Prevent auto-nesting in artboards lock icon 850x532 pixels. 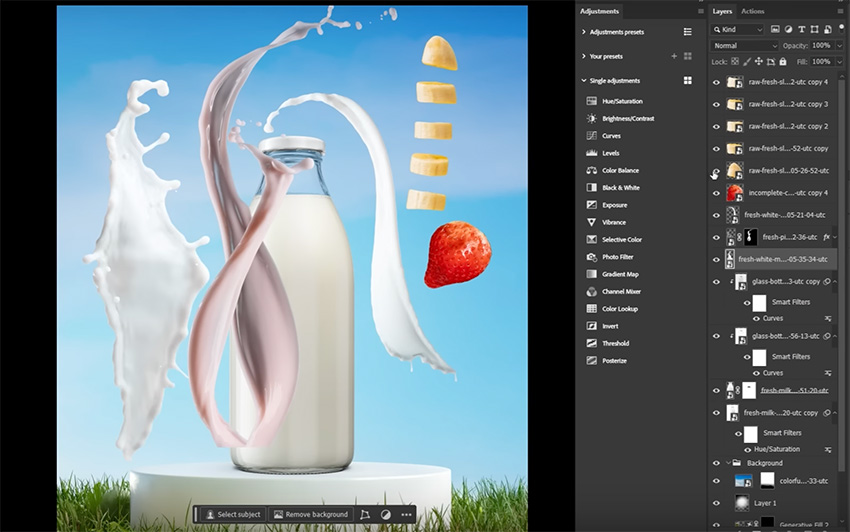(771, 62)
